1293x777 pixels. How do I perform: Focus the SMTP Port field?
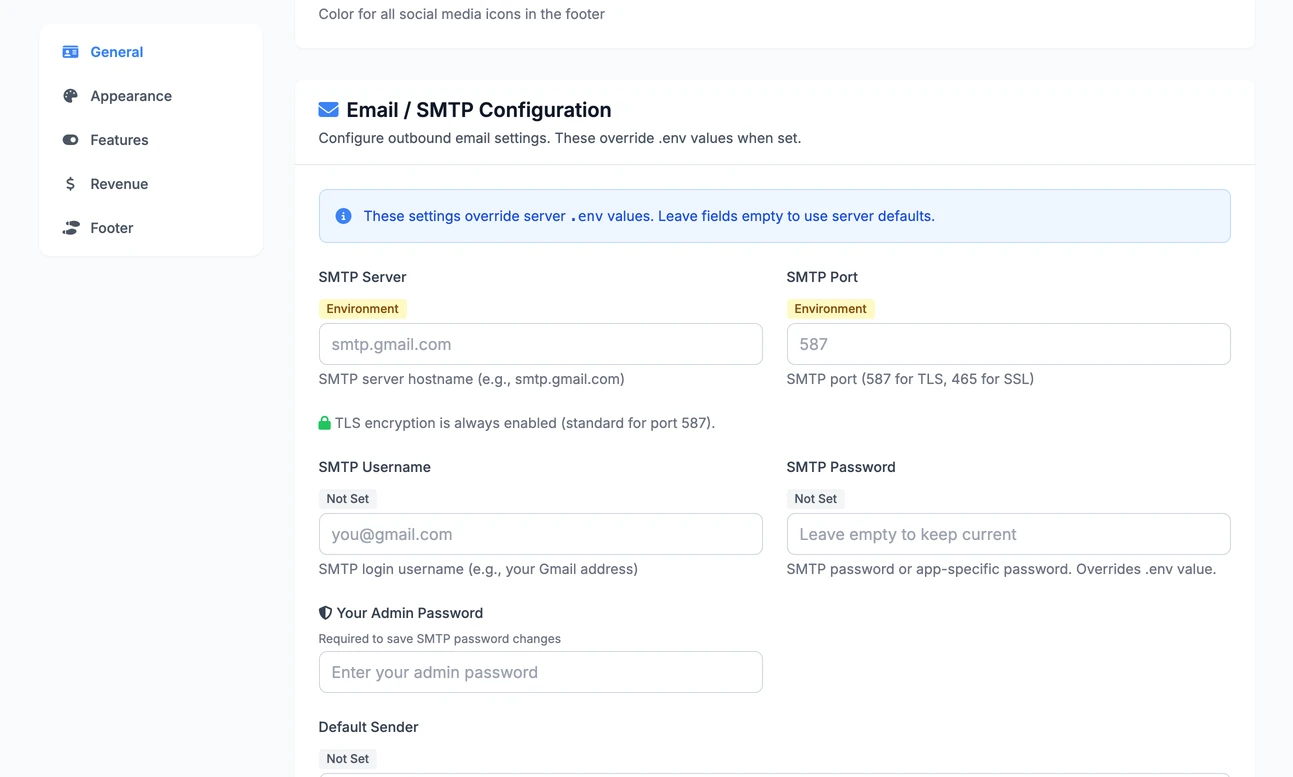[1008, 344]
